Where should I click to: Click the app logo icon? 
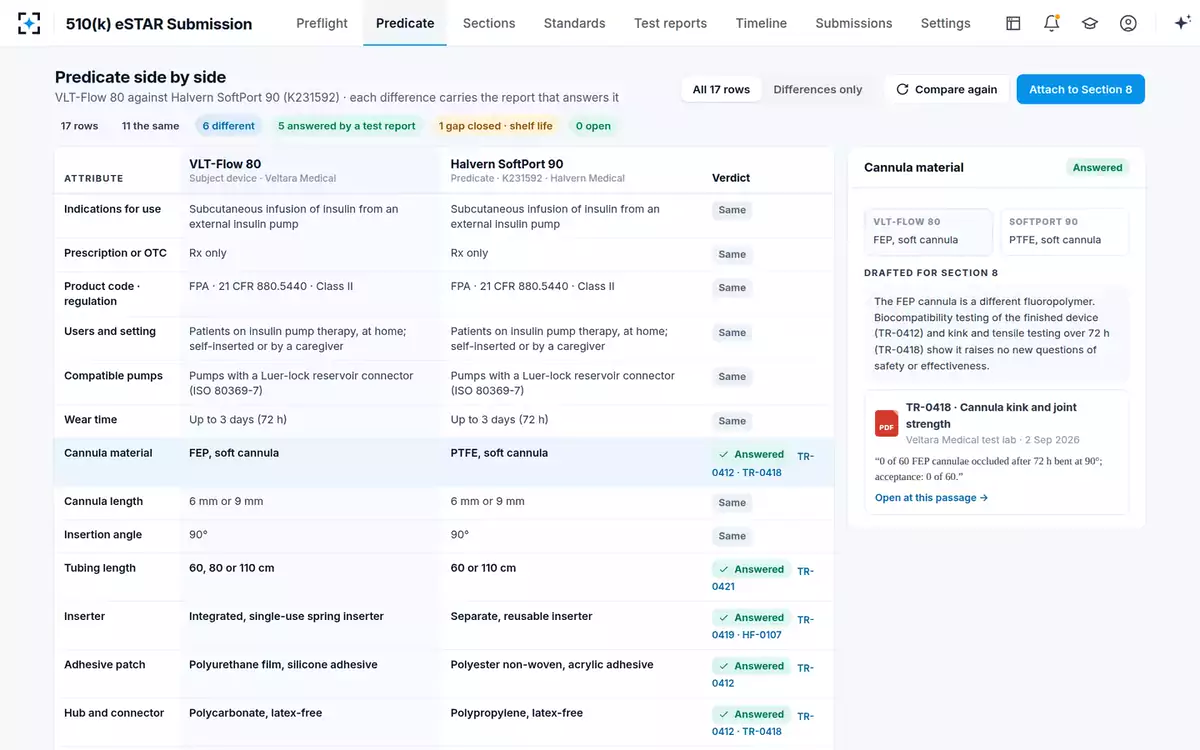pyautogui.click(x=29, y=23)
